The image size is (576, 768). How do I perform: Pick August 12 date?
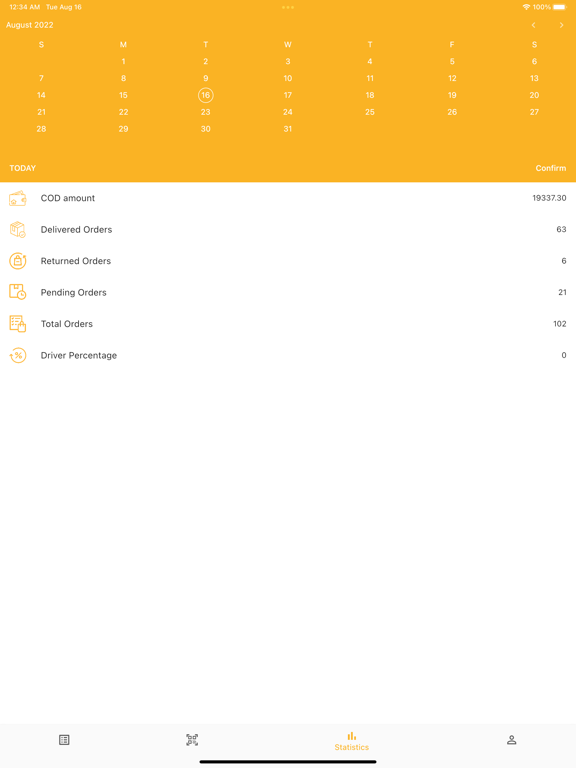[x=452, y=78]
